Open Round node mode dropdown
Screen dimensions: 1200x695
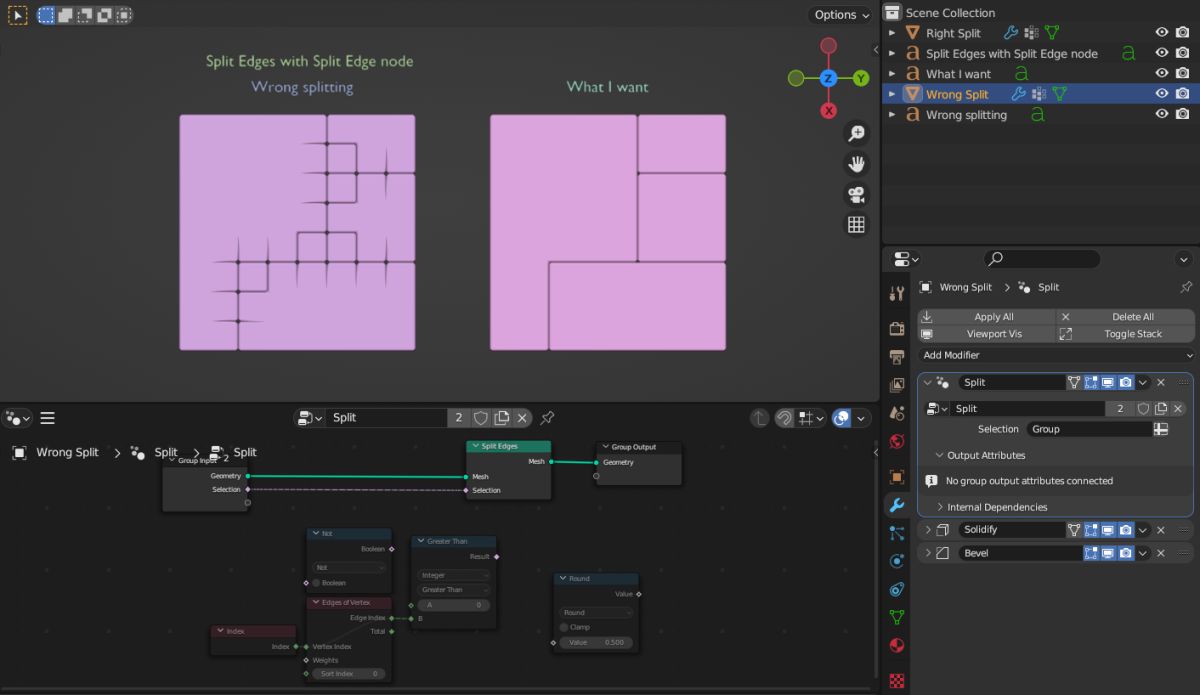tap(596, 612)
